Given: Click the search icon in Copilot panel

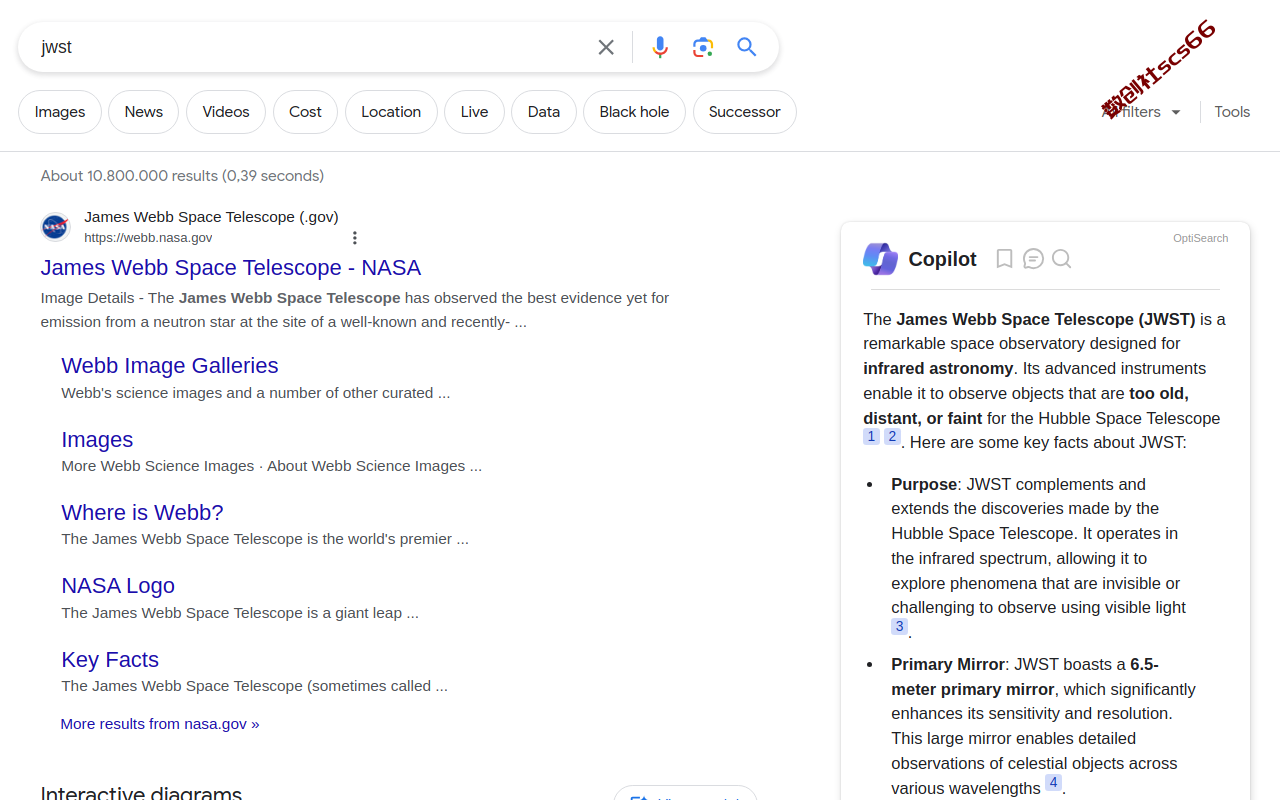Looking at the screenshot, I should click(1062, 259).
